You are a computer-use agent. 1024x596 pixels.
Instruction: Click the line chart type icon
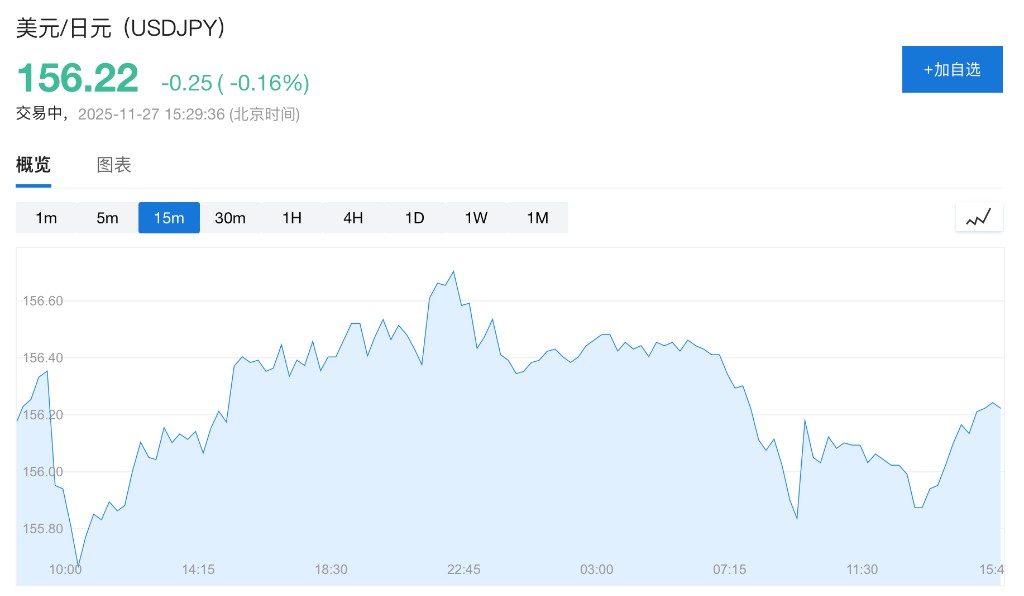[979, 217]
